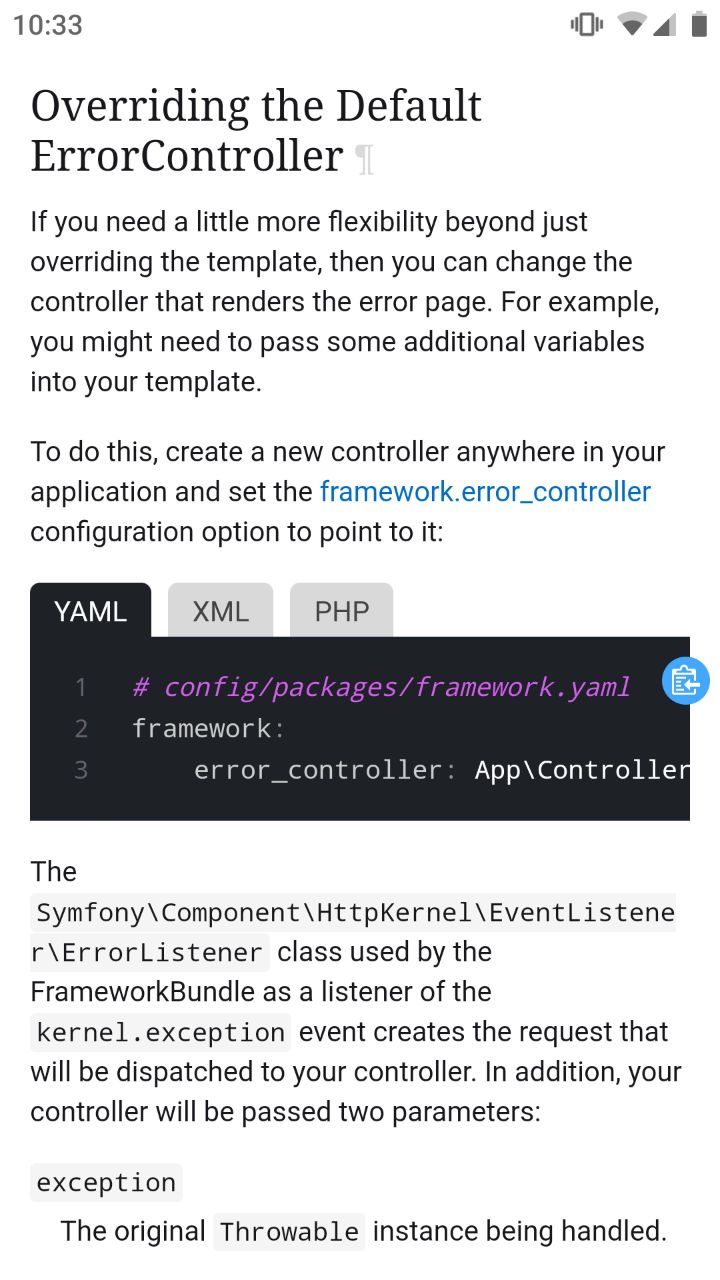This screenshot has width=720, height=1280.
Task: Tap the vibrate mode status icon
Action: click(x=587, y=24)
